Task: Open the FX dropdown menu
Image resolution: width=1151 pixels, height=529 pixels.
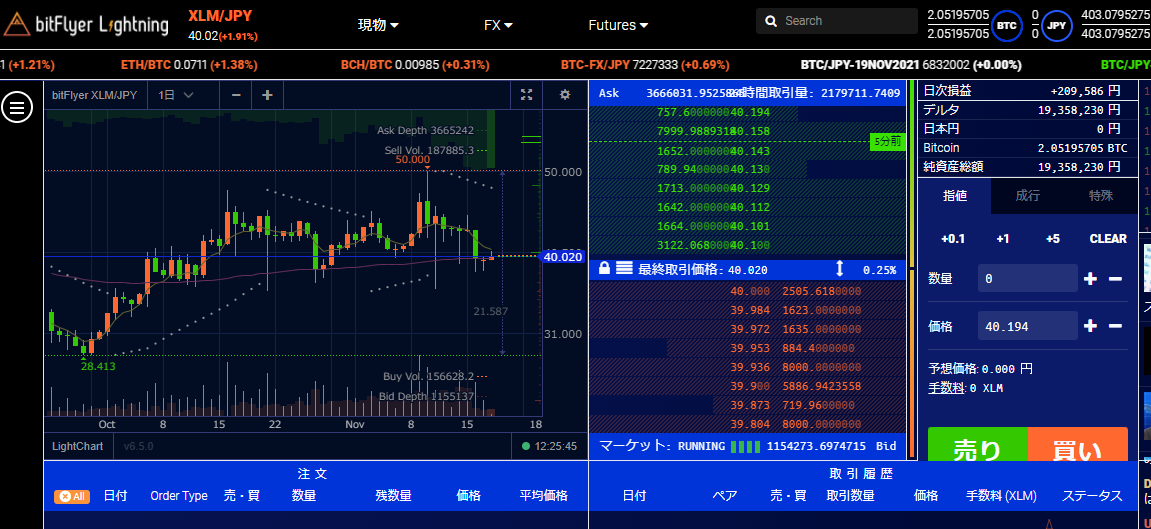Action: point(498,25)
